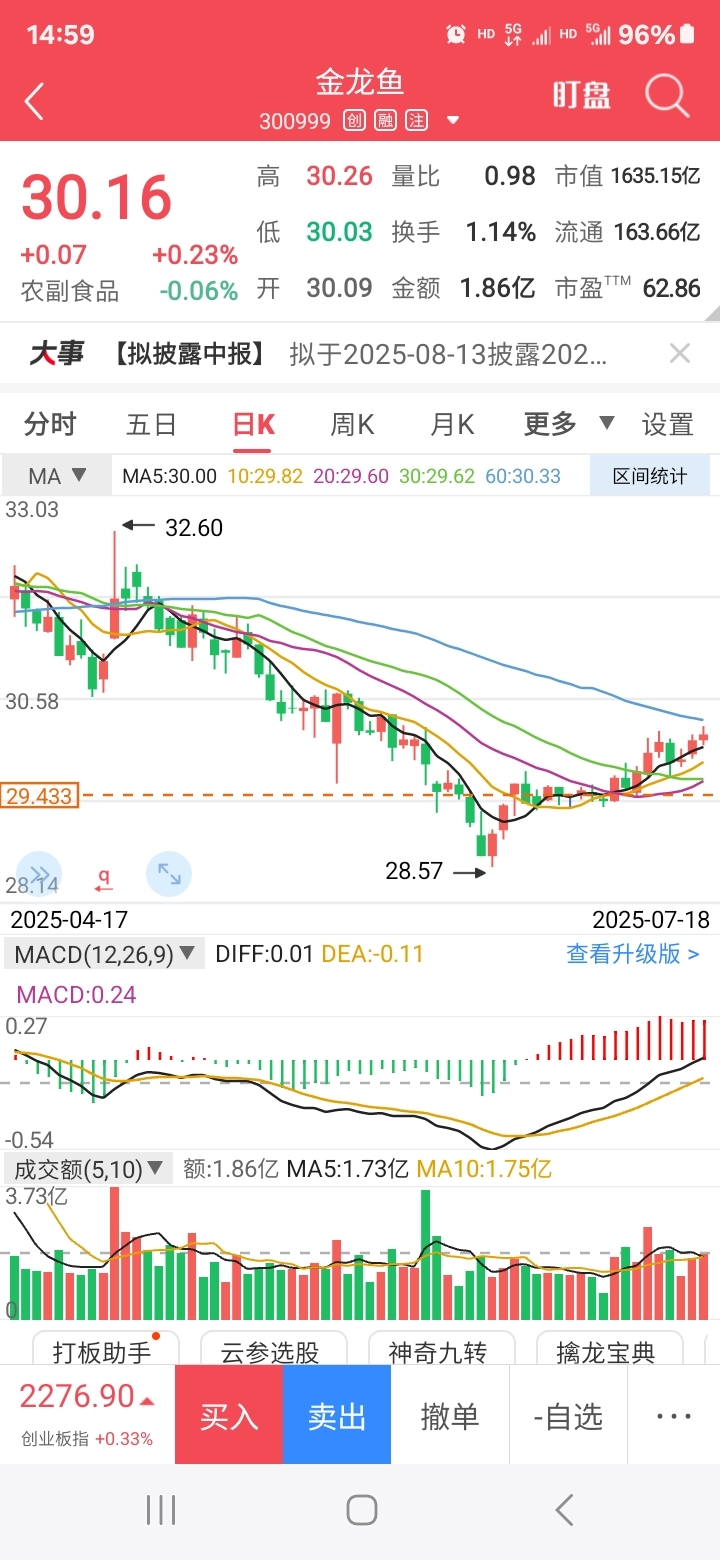This screenshot has width=720, height=1560.
Task: Tap the fullscreen chart icon
Action: [x=169, y=874]
